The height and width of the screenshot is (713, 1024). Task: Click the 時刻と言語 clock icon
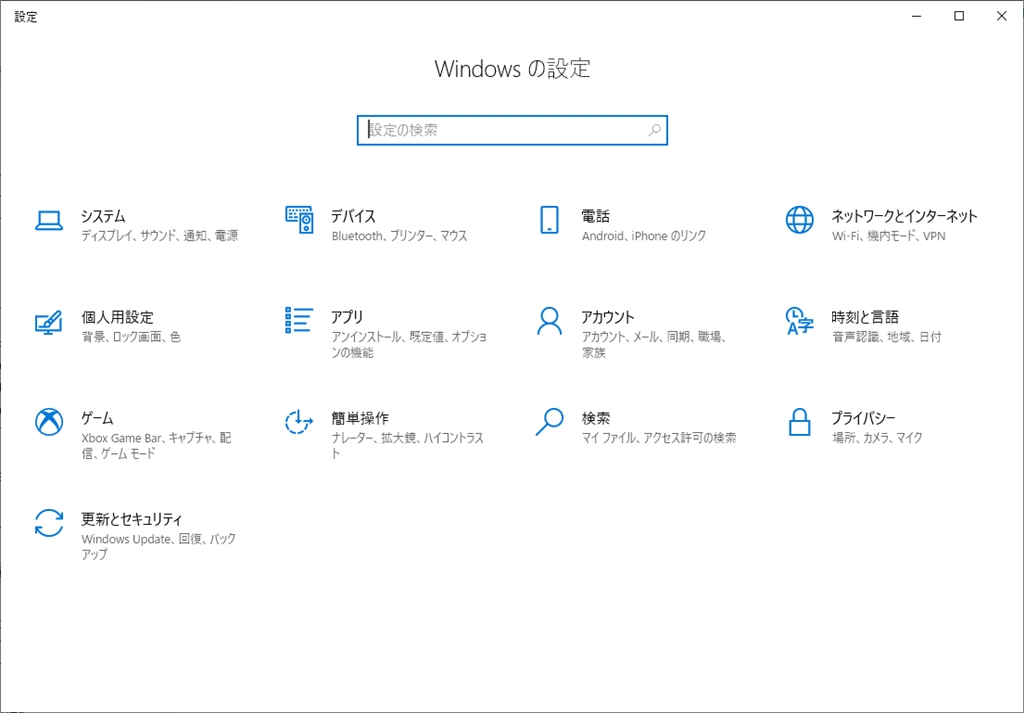(x=799, y=321)
